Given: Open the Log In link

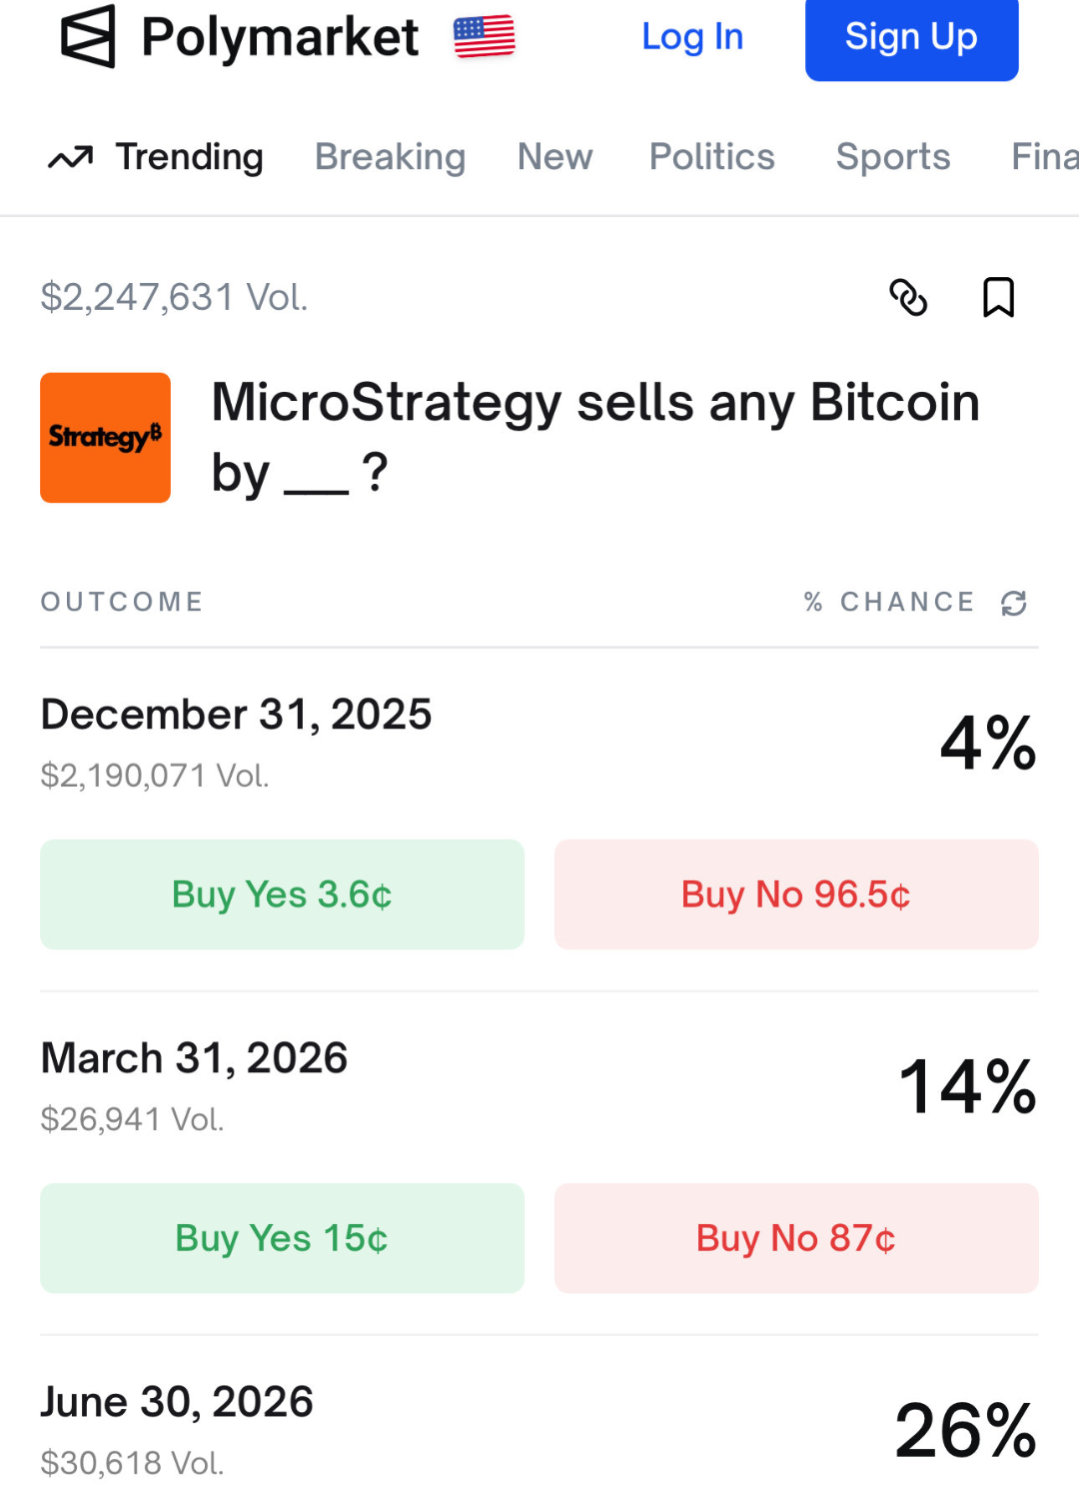Looking at the screenshot, I should coord(692,37).
